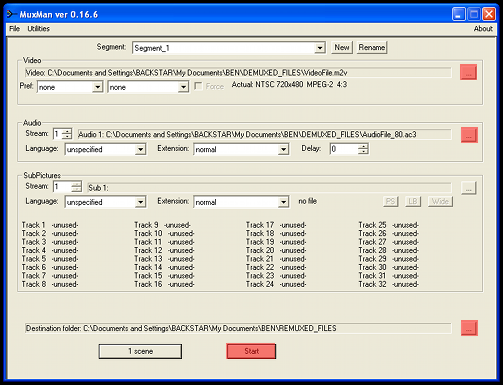Click the Track 17 -unused- entry
This screenshot has height=385, width=503.
tap(276, 225)
